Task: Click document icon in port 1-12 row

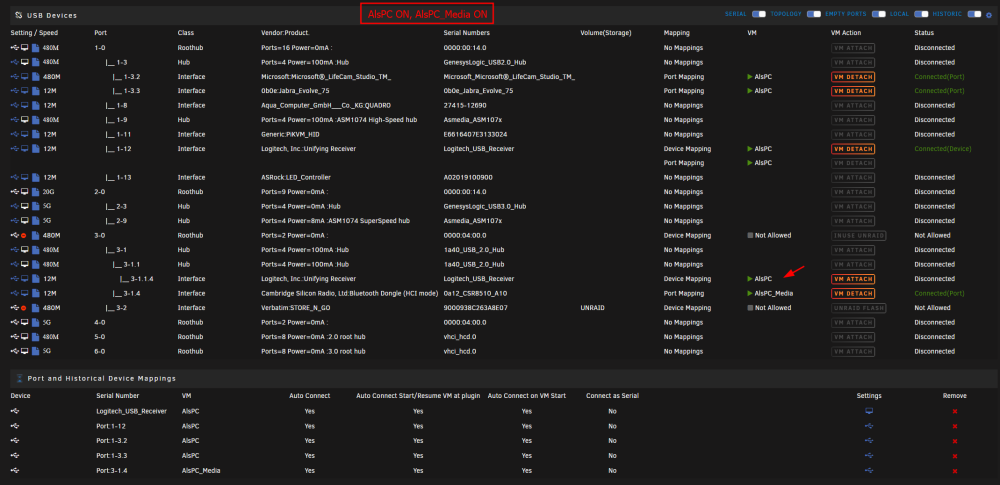Action: [x=36, y=149]
